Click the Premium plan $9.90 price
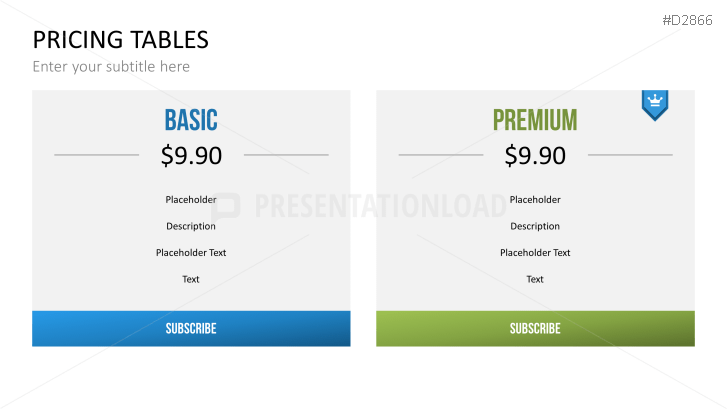Image resolution: width=727 pixels, height=409 pixels. [535, 155]
